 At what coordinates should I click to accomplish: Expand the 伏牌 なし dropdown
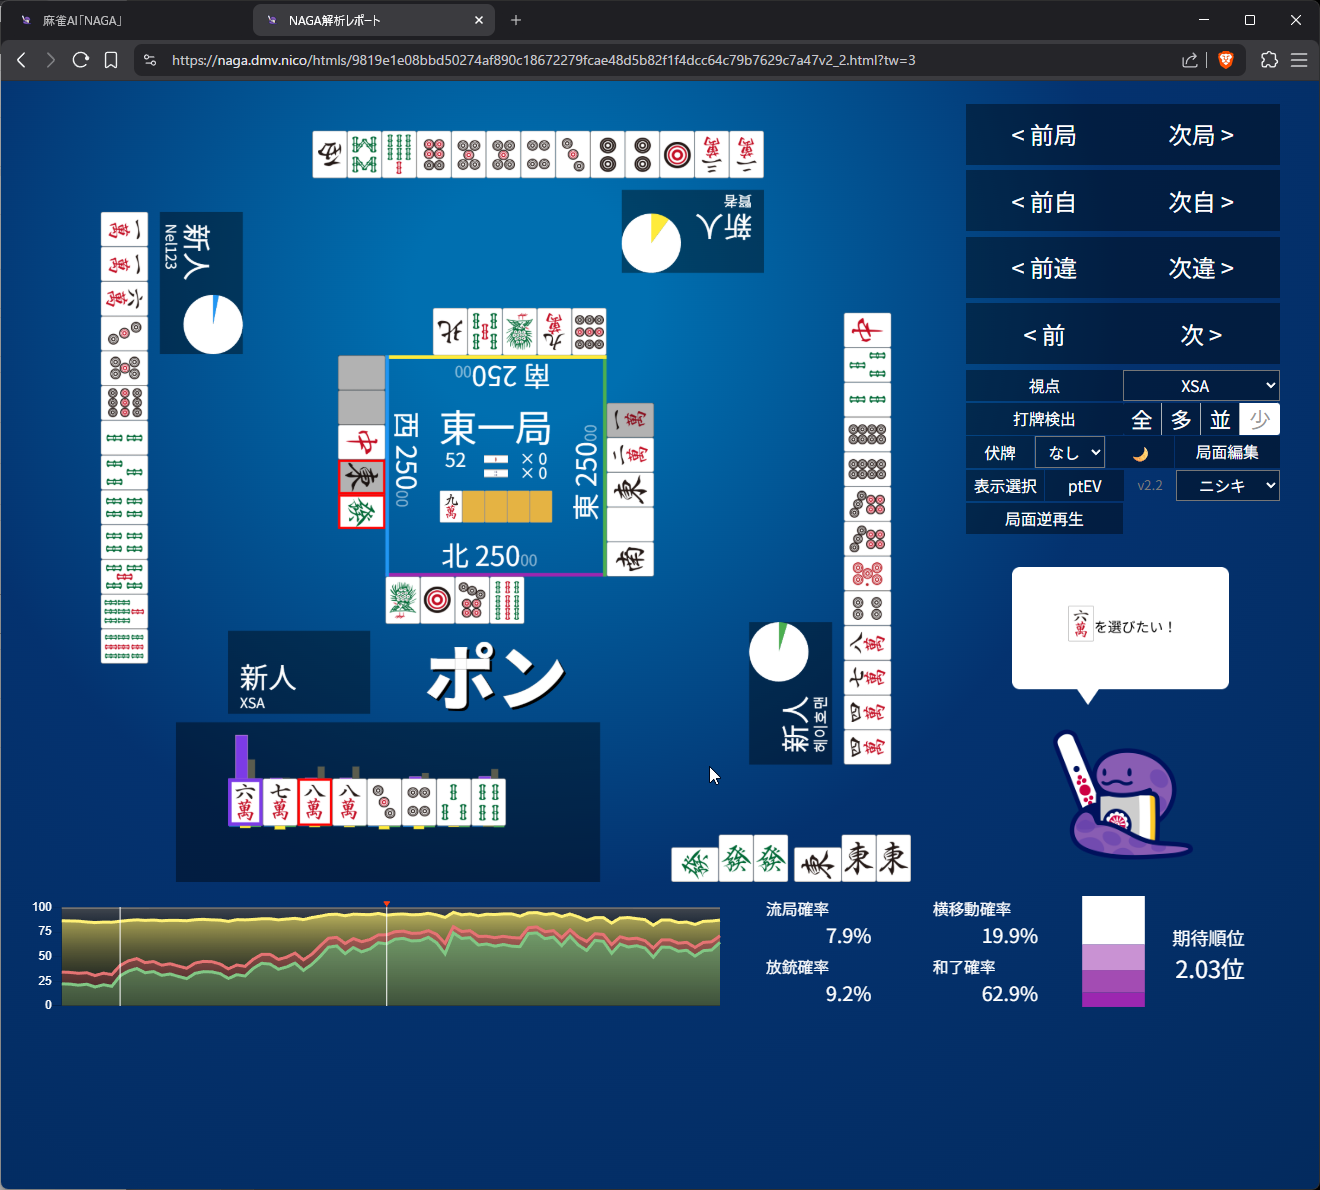pyautogui.click(x=1070, y=453)
